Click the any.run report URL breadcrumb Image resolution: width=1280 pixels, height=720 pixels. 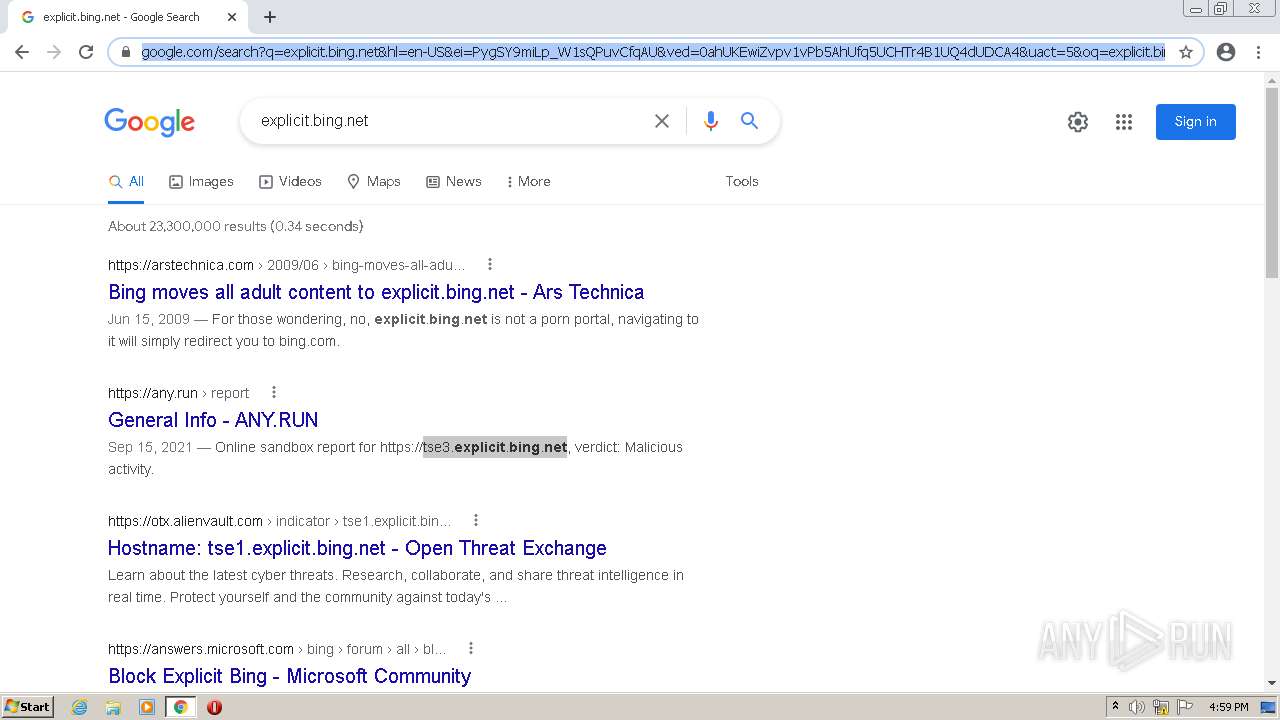[x=179, y=393]
